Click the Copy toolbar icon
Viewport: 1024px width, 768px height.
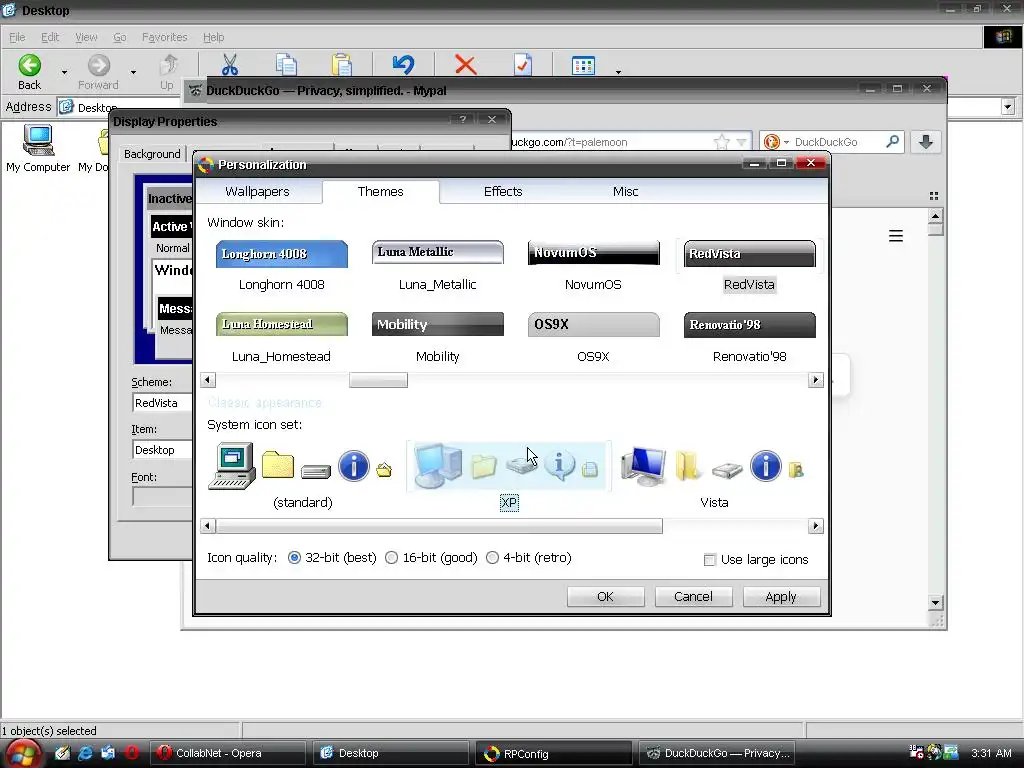point(286,65)
